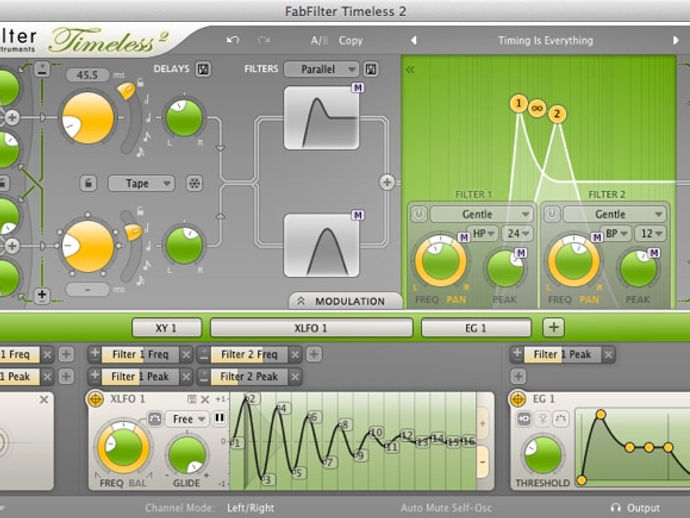Add slot after Filter 2 Freq
This screenshot has width=690, height=518.
click(314, 354)
